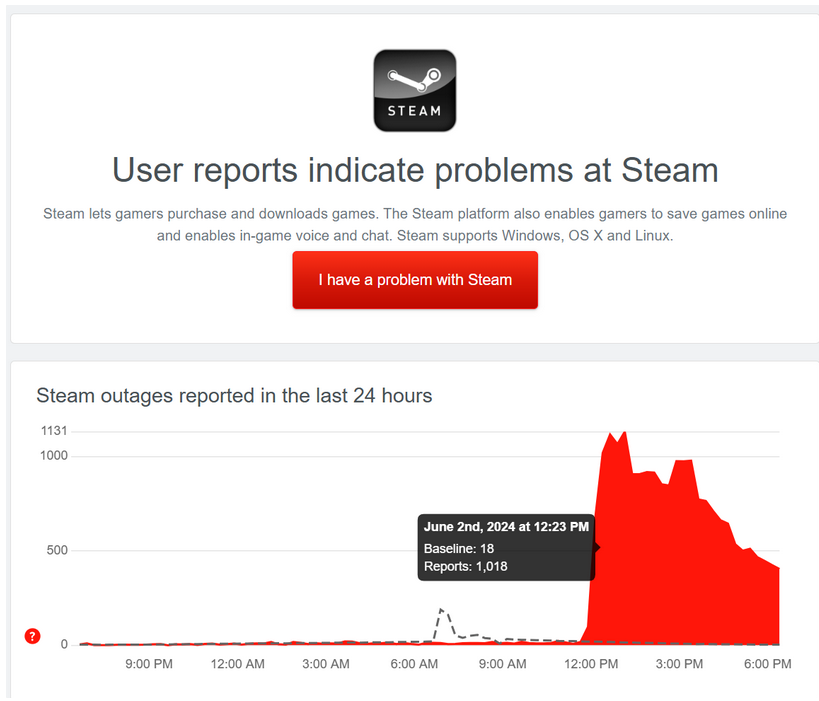
Task: Click the Steam logo icon
Action: (x=415, y=90)
